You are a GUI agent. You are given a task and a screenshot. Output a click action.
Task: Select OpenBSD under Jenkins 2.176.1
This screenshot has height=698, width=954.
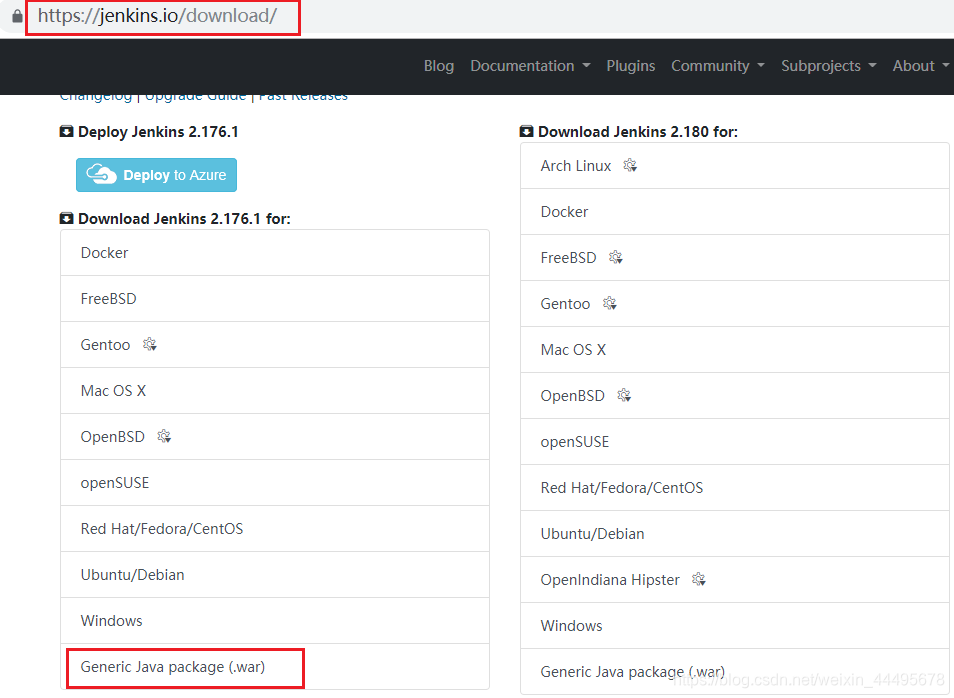[275, 437]
